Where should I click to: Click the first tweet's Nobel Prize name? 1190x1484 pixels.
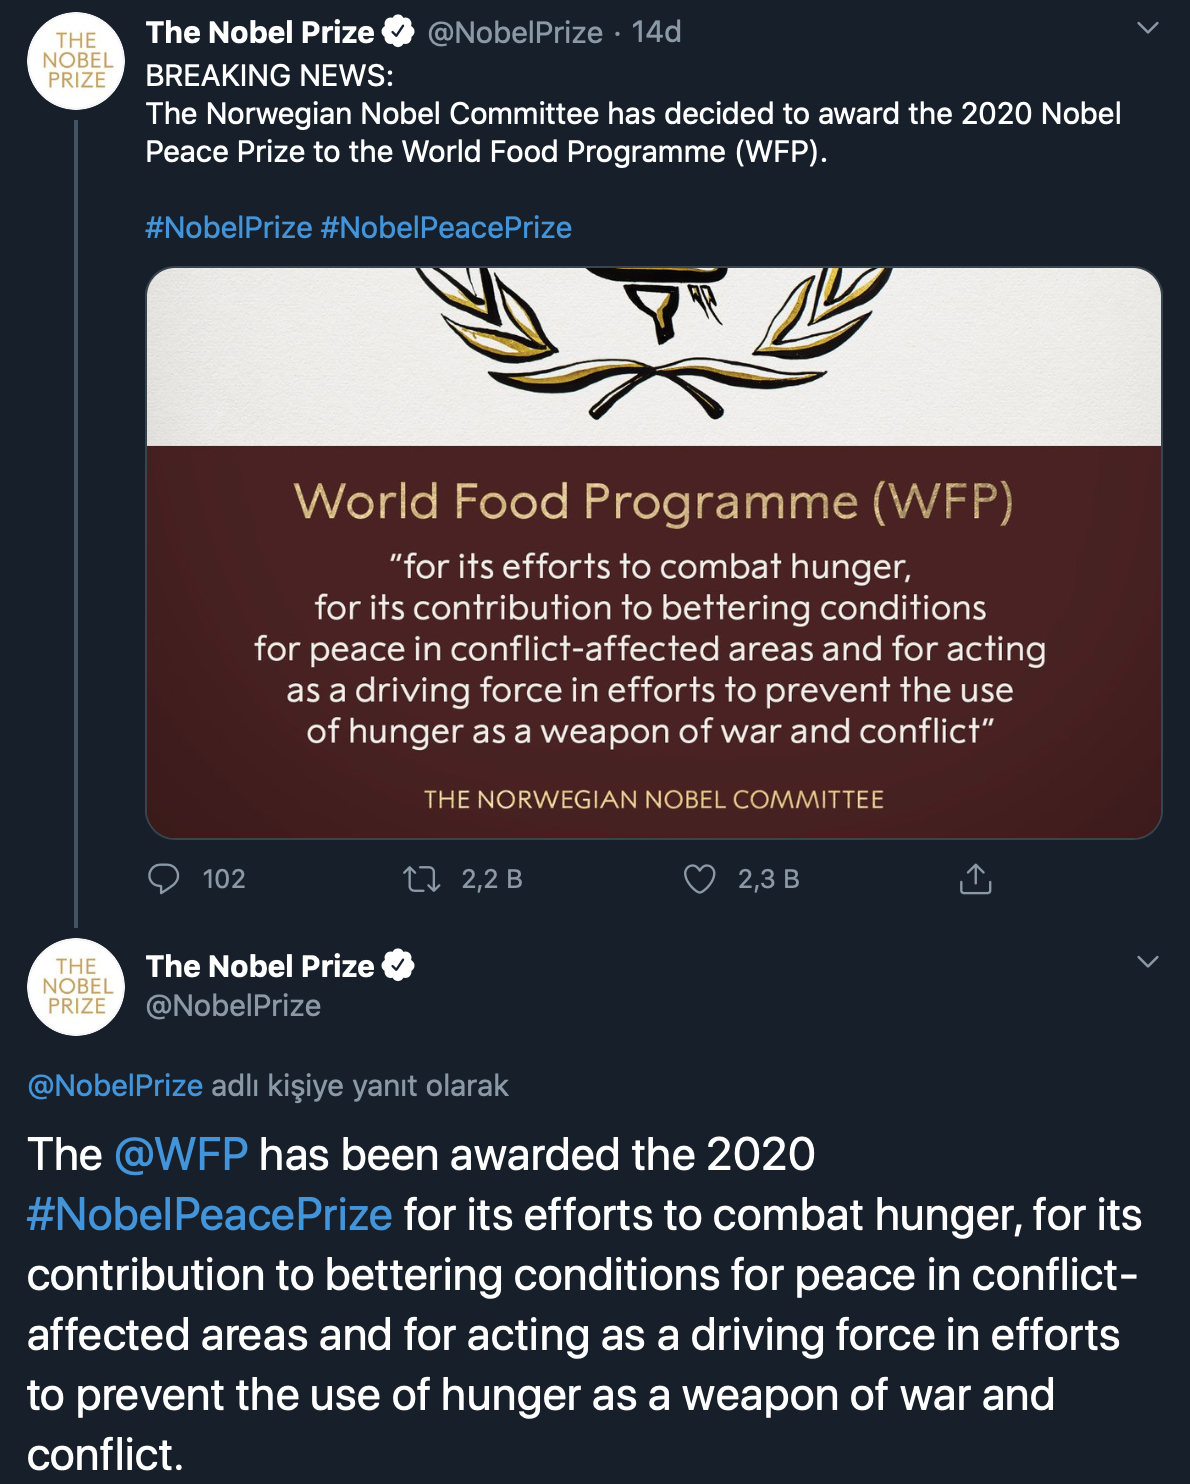[x=260, y=32]
